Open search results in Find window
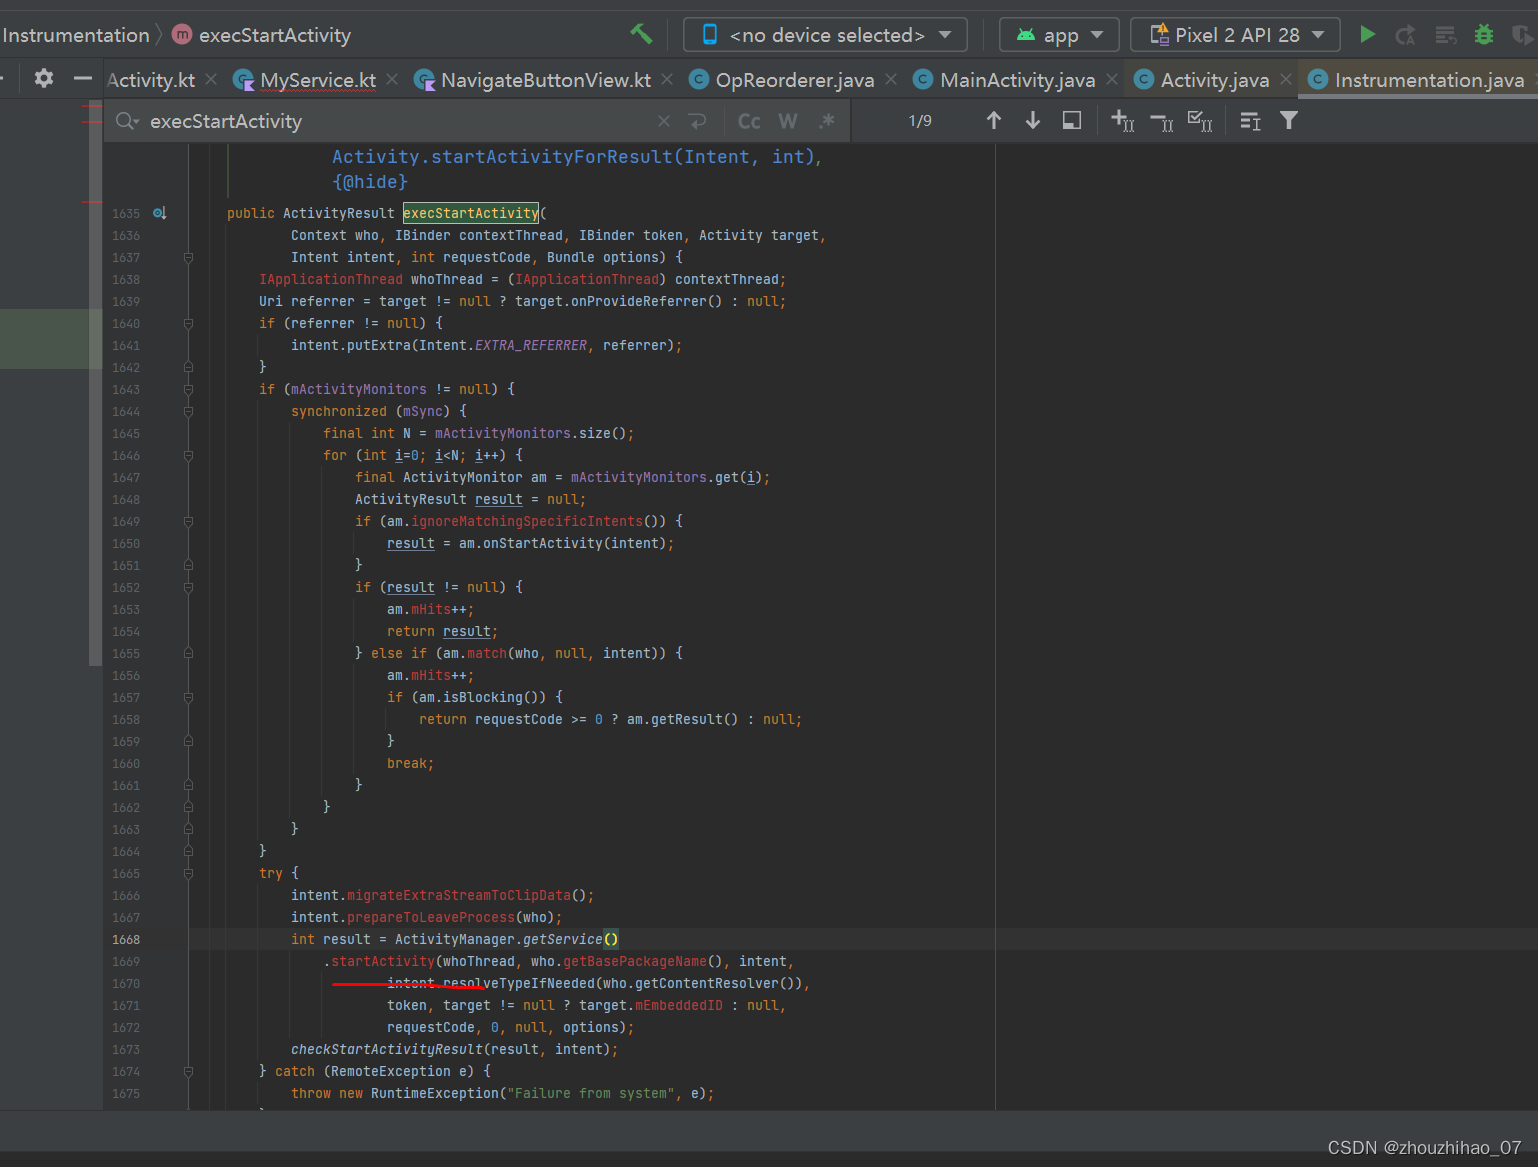The width and height of the screenshot is (1538, 1167). pos(1072,120)
